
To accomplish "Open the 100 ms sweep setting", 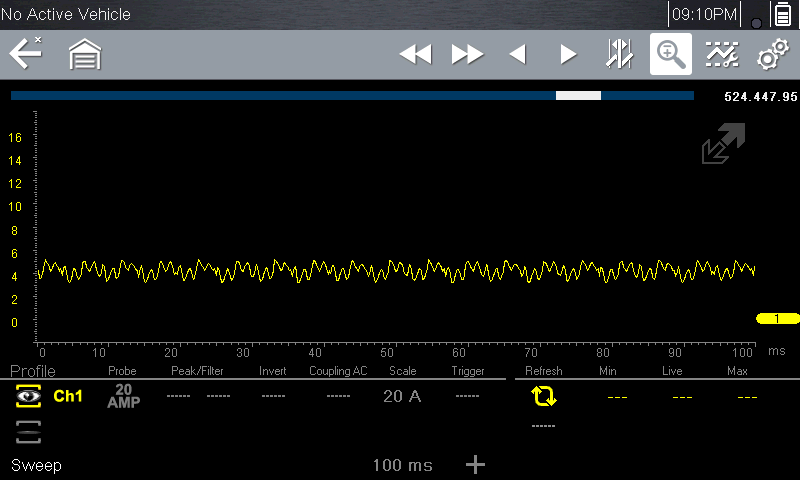I will tap(402, 465).
